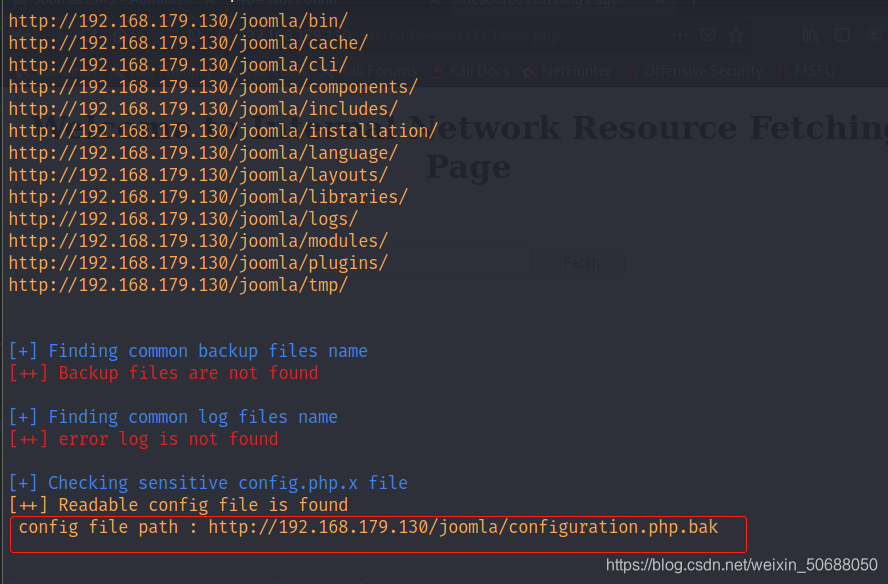The width and height of the screenshot is (888, 584).
Task: Click the red line 'Backup files are not found'
Action: pyautogui.click(x=163, y=374)
